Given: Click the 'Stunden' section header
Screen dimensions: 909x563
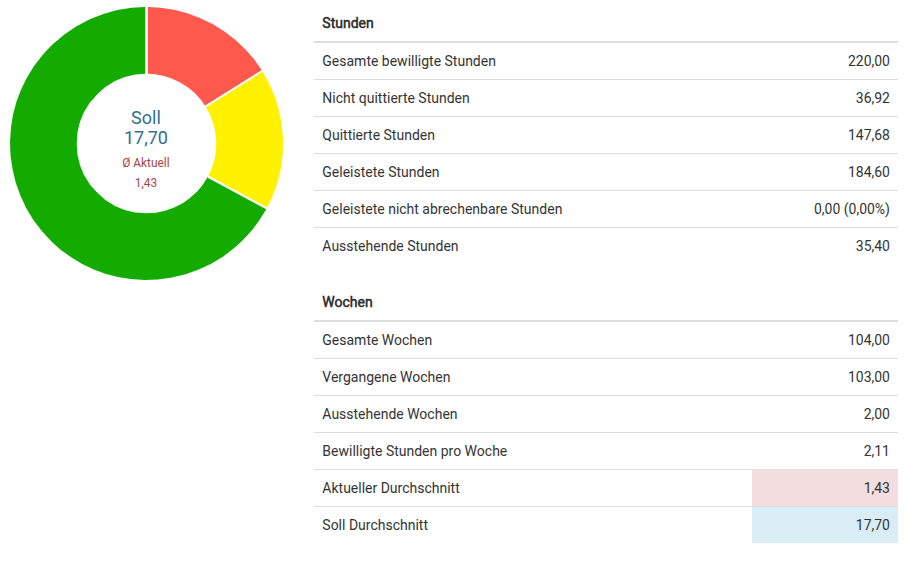Looking at the screenshot, I should [x=348, y=23].
